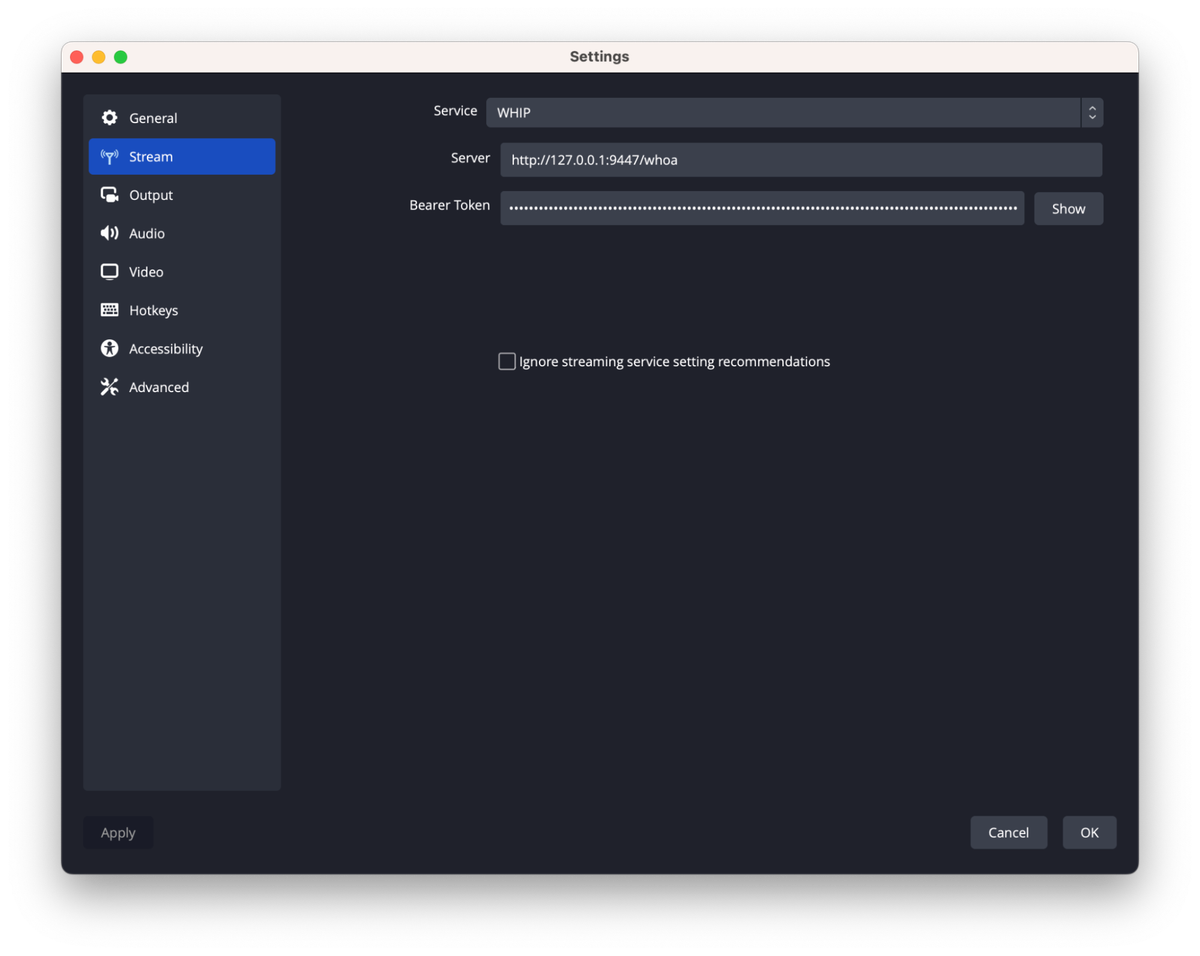Screen dimensions: 1200x956
Task: Confirm settings with the OK button
Action: (1089, 832)
